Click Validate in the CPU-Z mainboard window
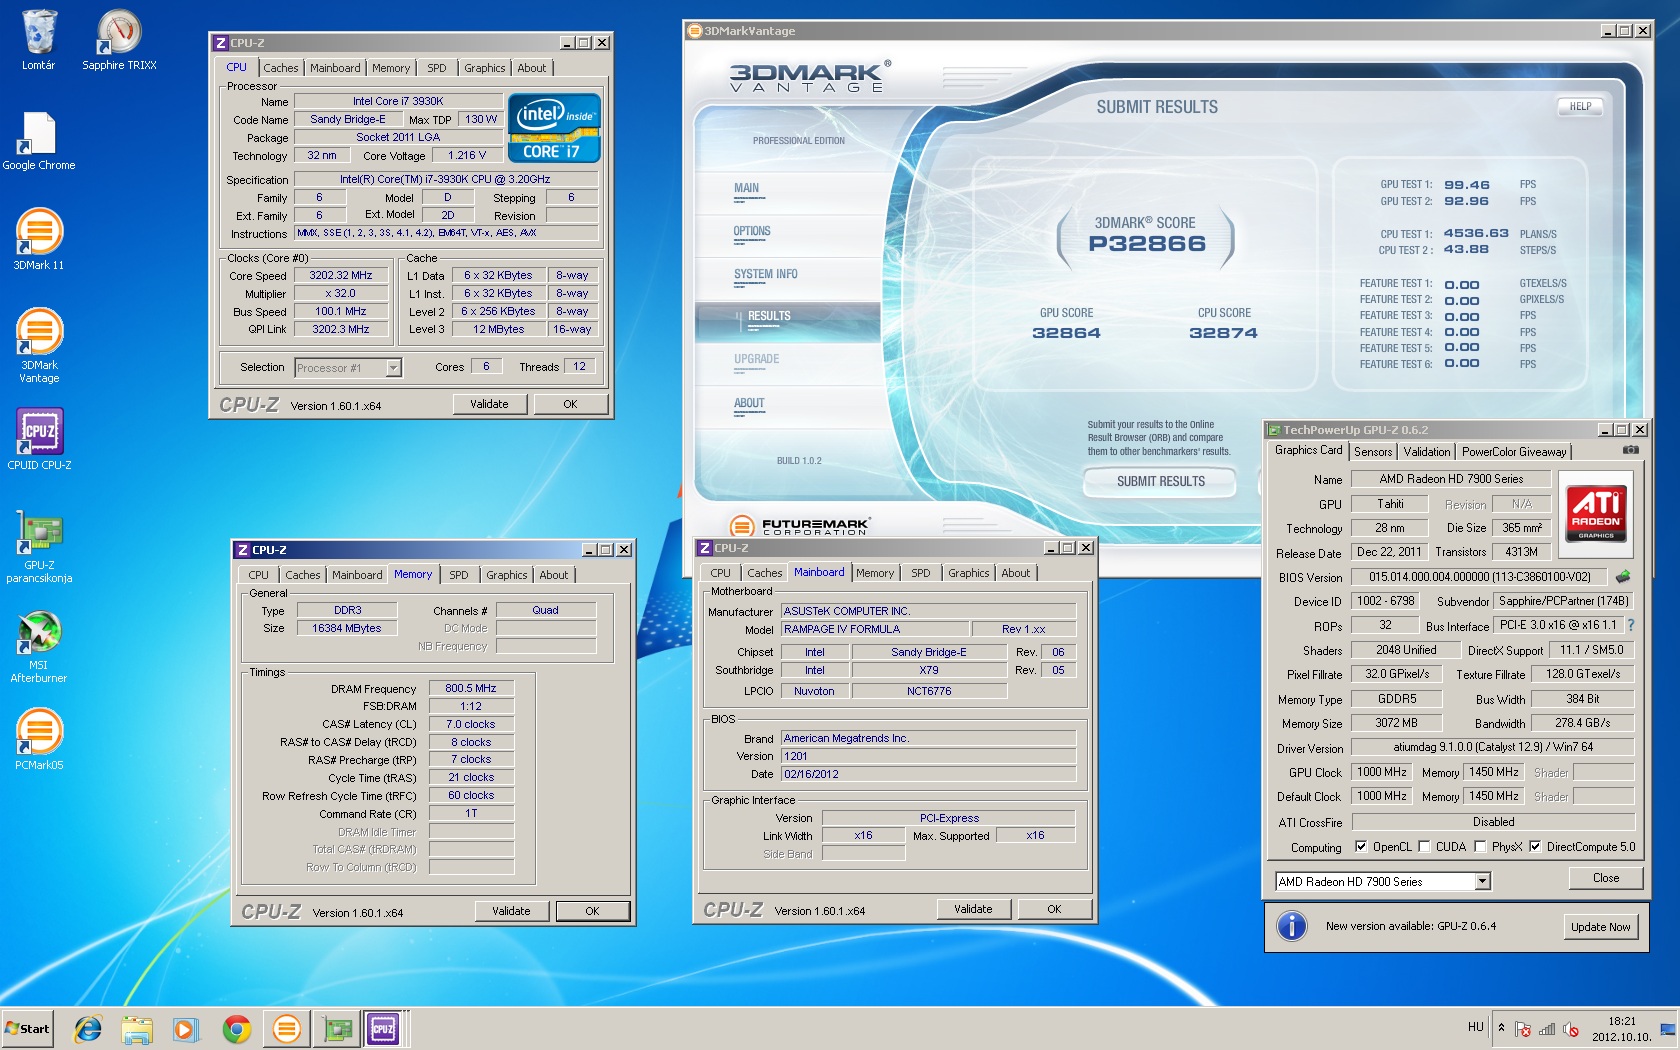1680x1050 pixels. (x=973, y=909)
